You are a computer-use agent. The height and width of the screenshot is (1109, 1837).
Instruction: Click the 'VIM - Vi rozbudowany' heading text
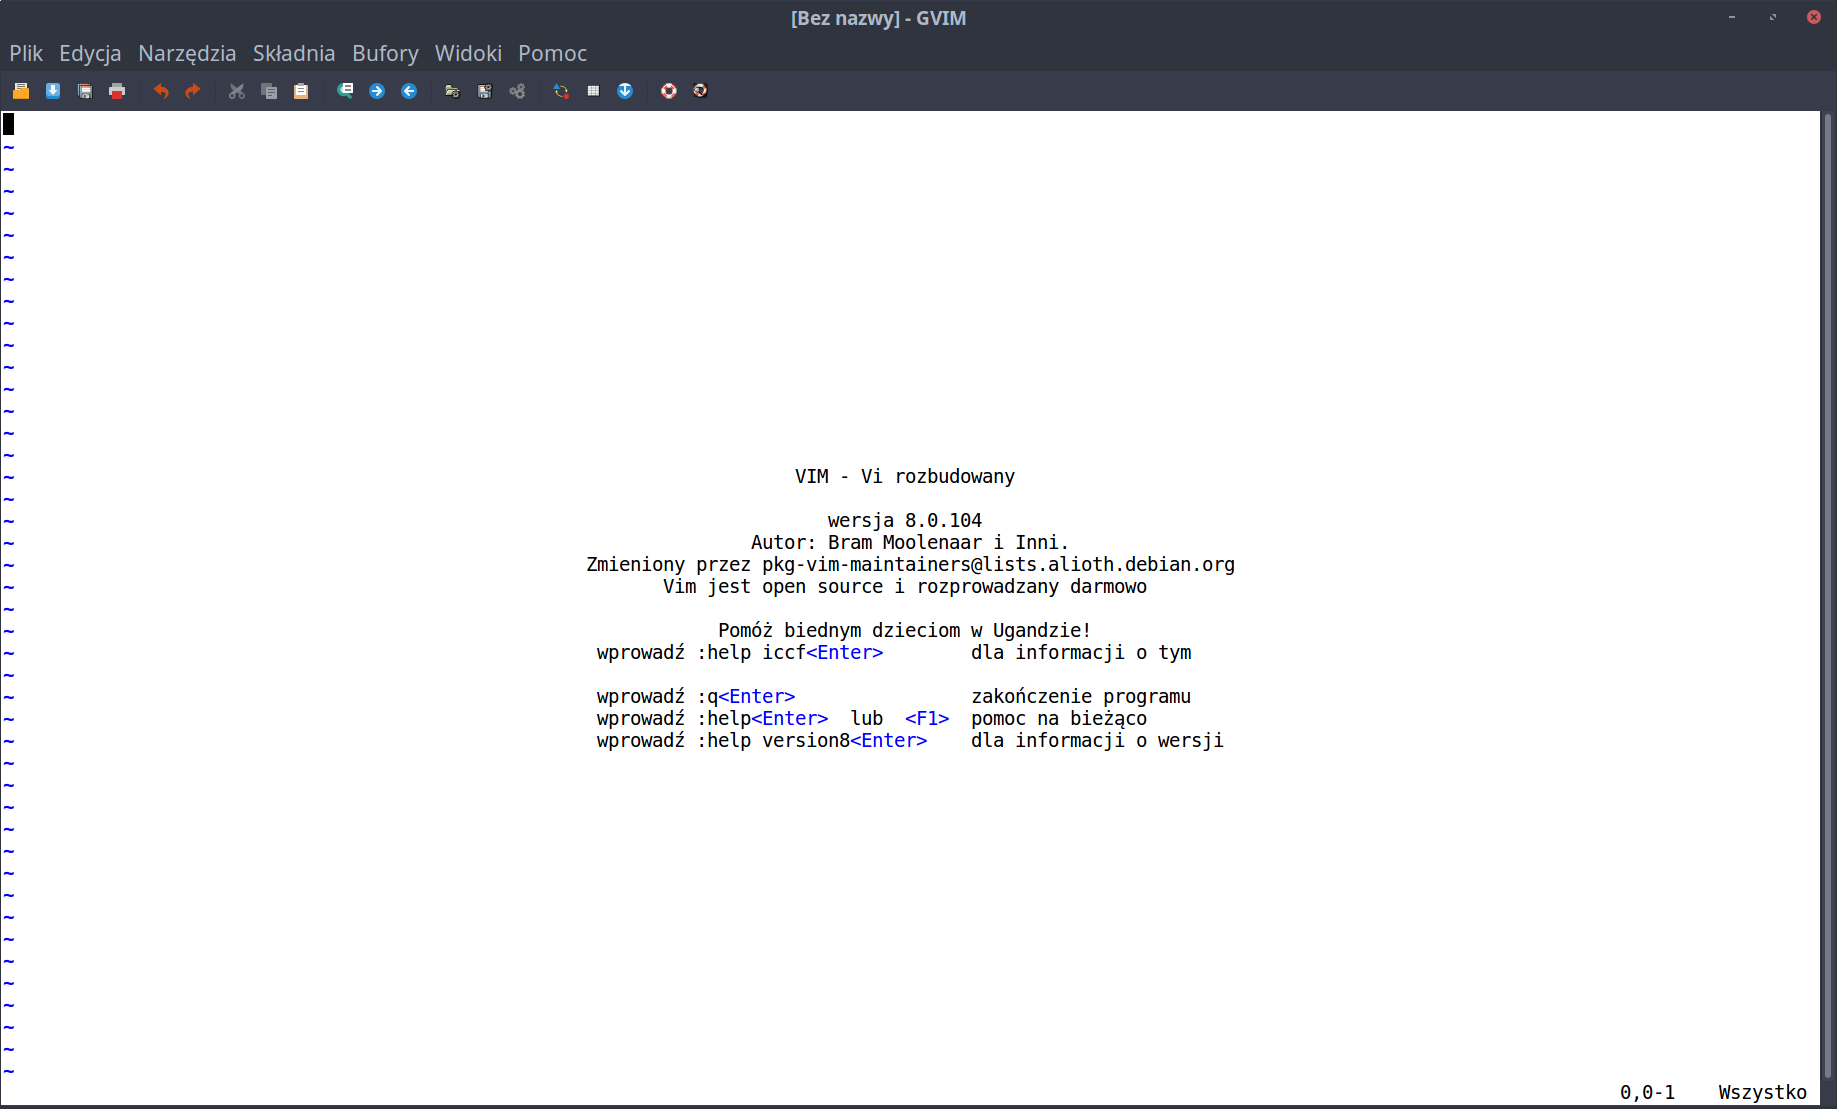905,476
